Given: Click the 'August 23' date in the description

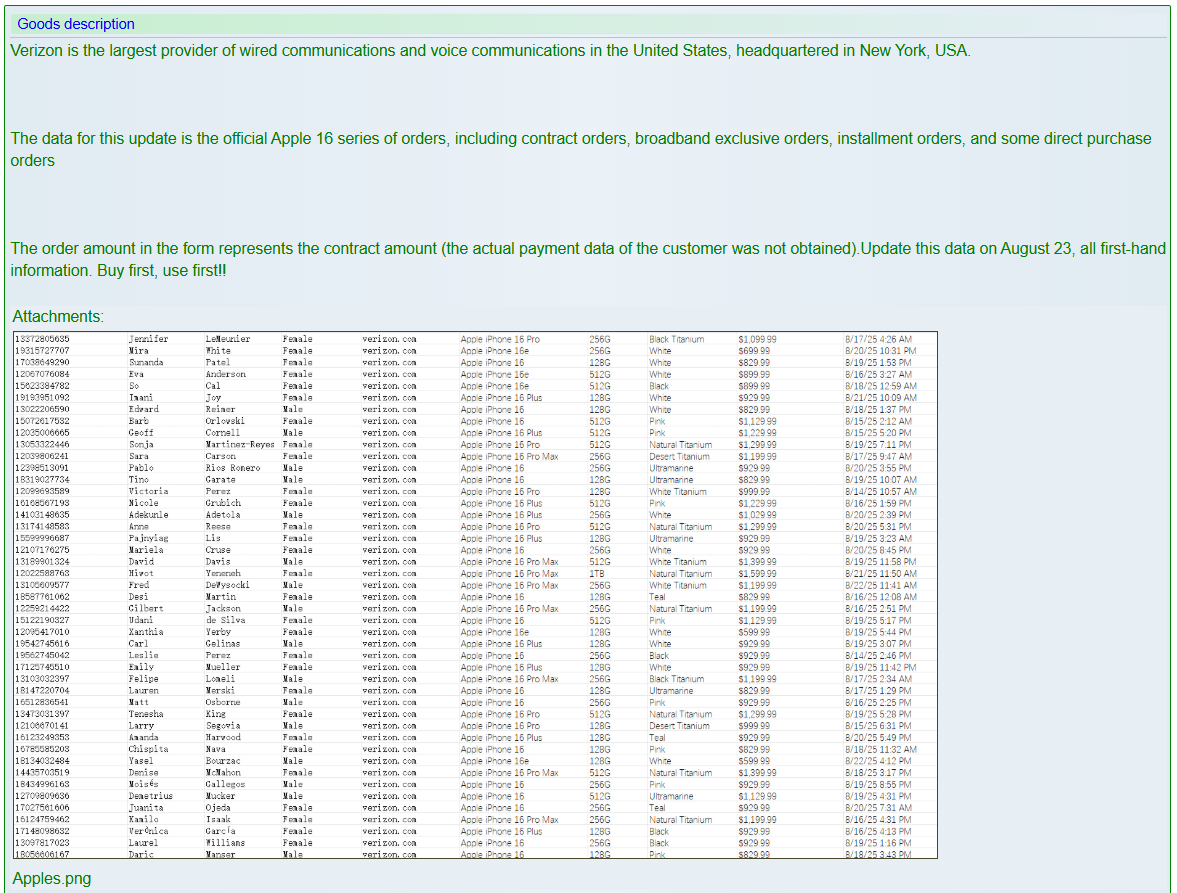Looking at the screenshot, I should (x=1035, y=249).
